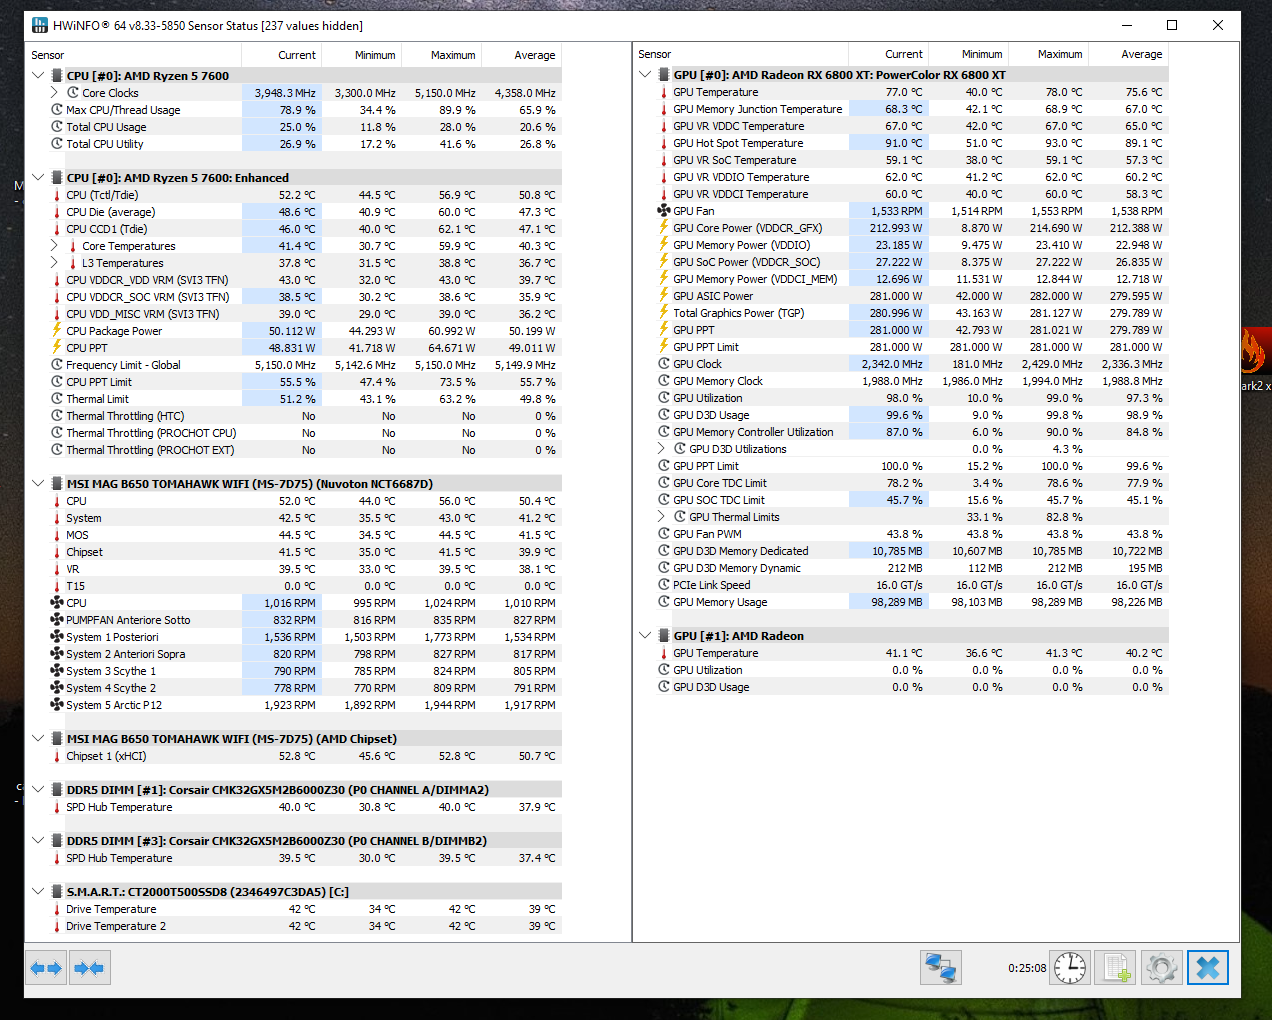Click the blue X close sensors button
1272x1020 pixels.
click(x=1207, y=968)
